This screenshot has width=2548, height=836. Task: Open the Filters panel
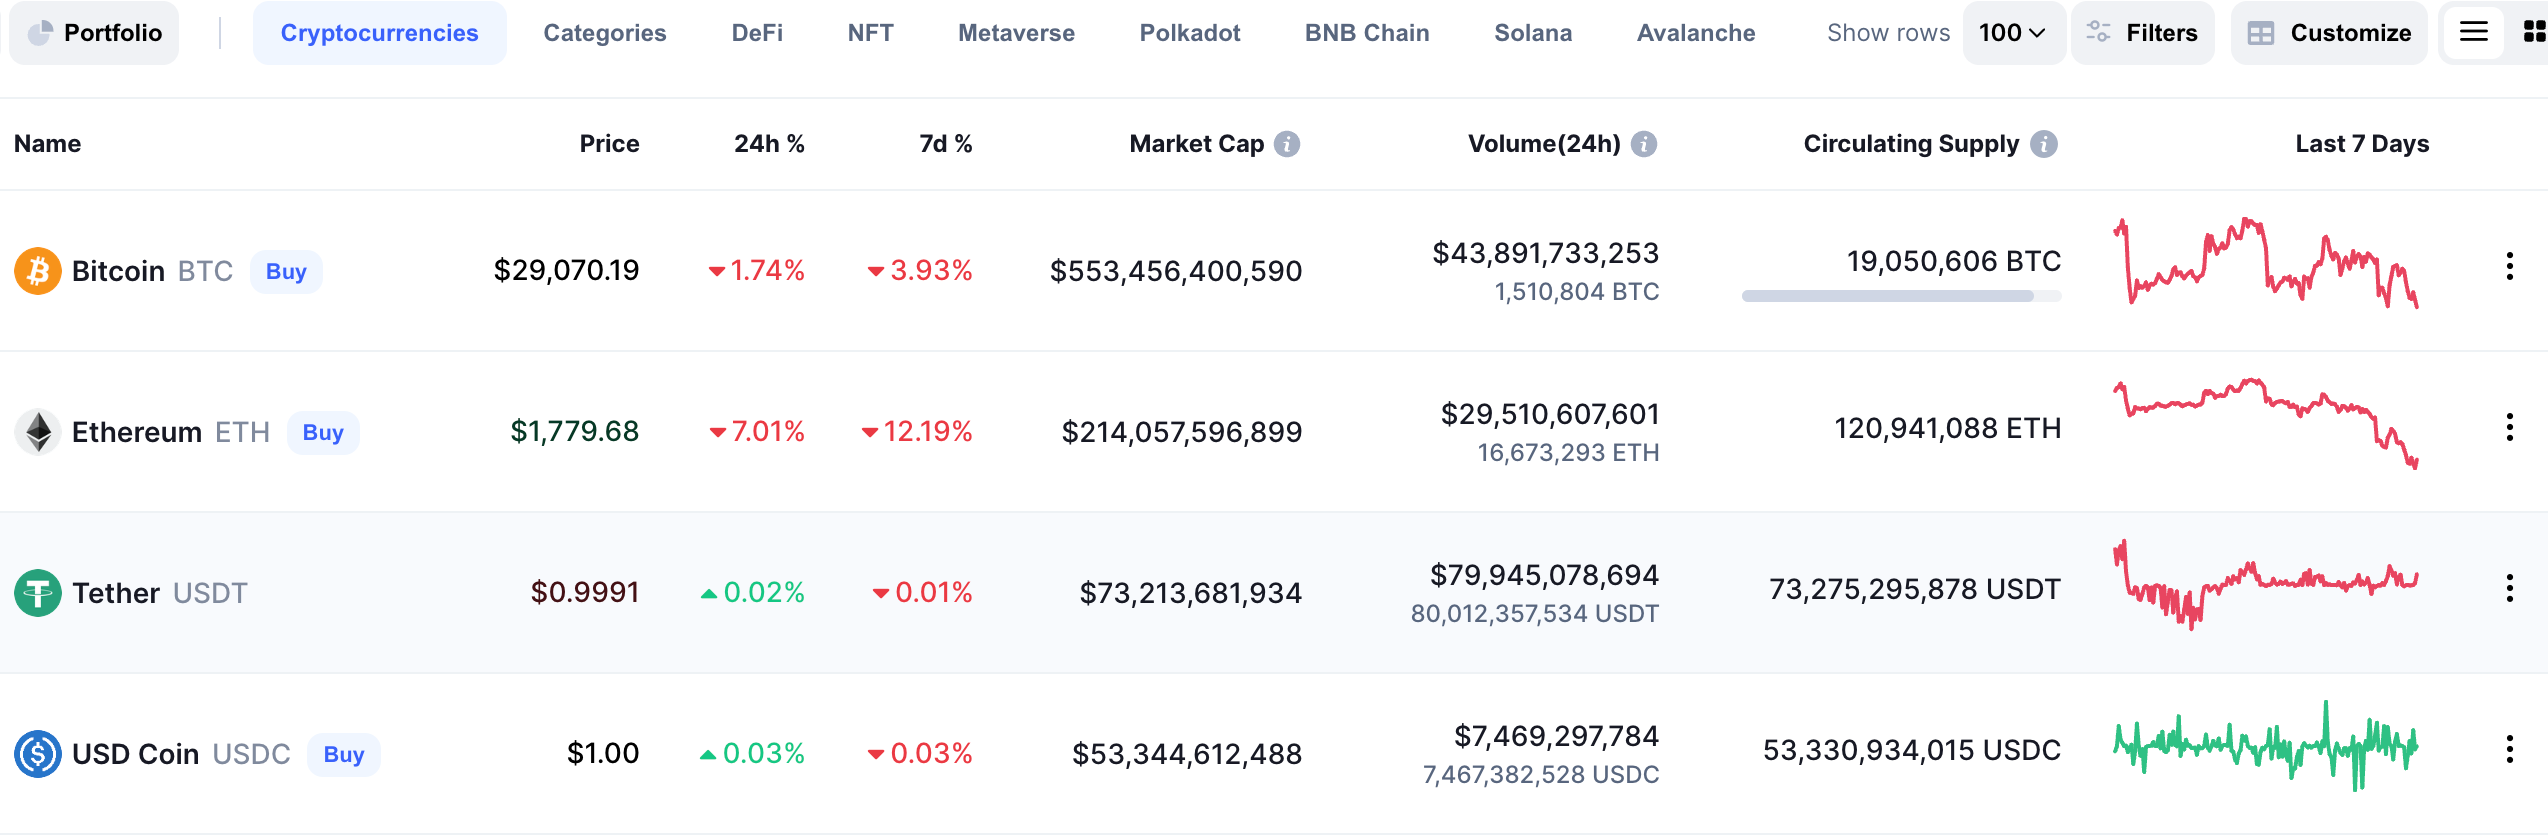(2142, 33)
